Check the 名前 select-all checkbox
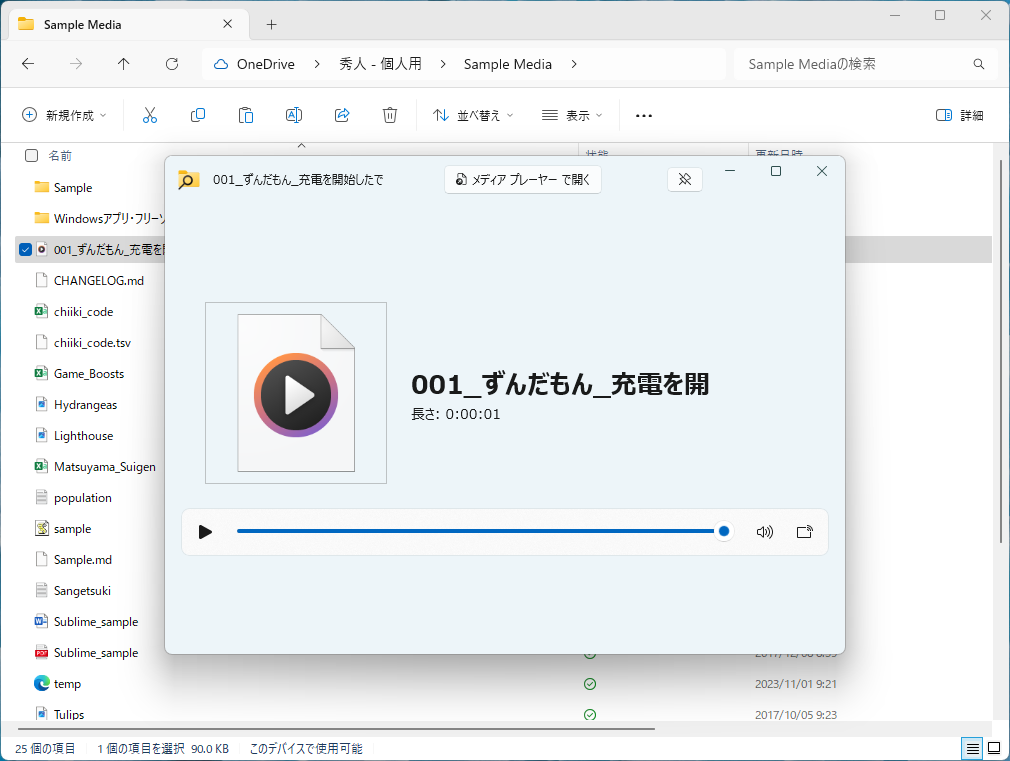 31,155
